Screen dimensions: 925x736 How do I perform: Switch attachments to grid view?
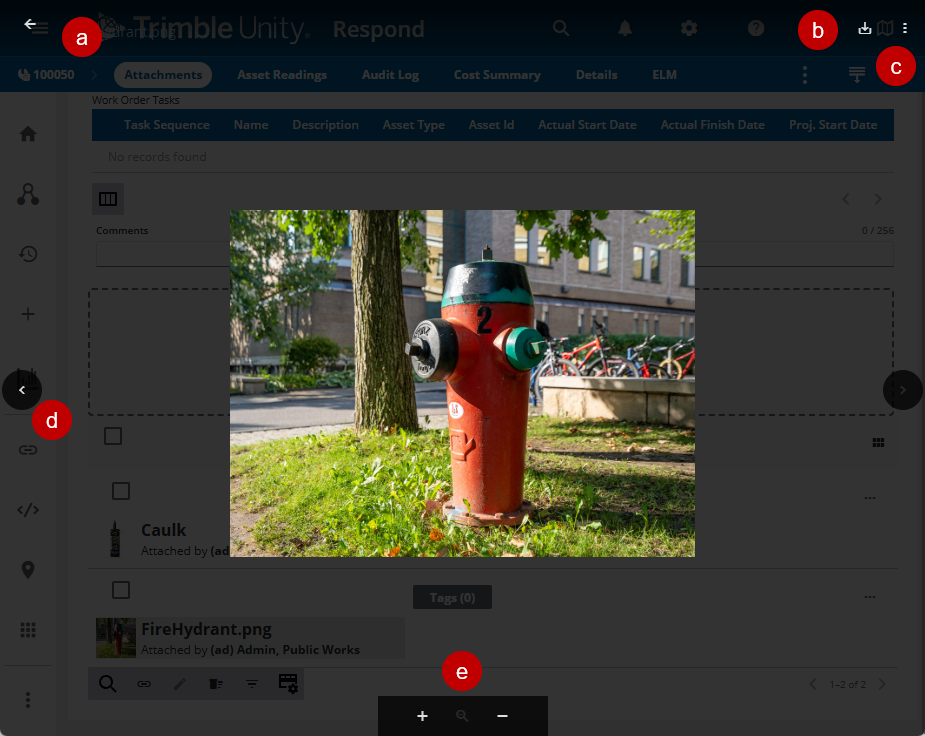click(x=878, y=442)
